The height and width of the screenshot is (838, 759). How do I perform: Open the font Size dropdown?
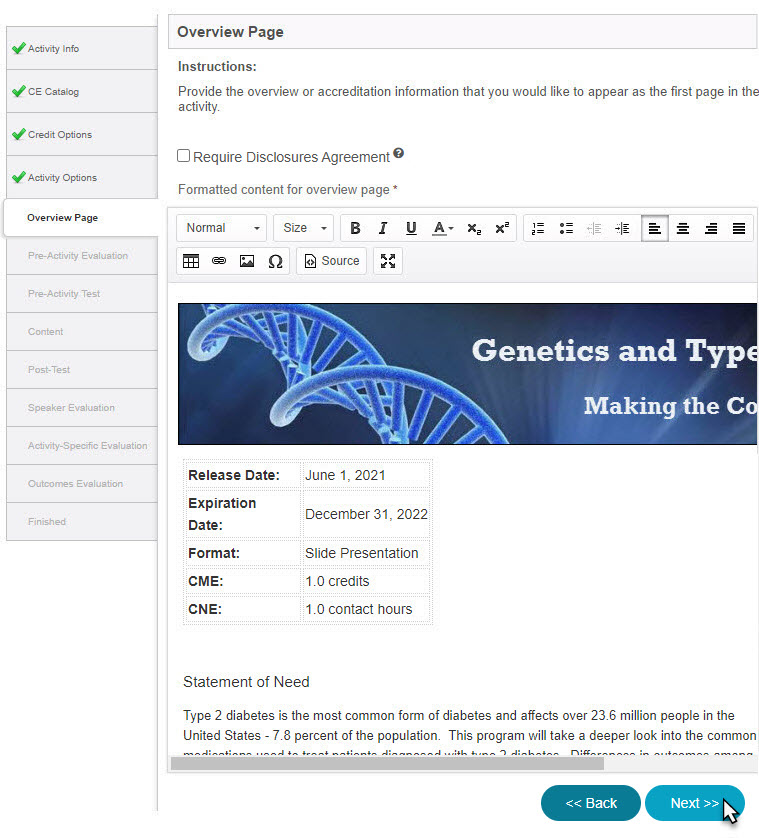click(x=304, y=228)
